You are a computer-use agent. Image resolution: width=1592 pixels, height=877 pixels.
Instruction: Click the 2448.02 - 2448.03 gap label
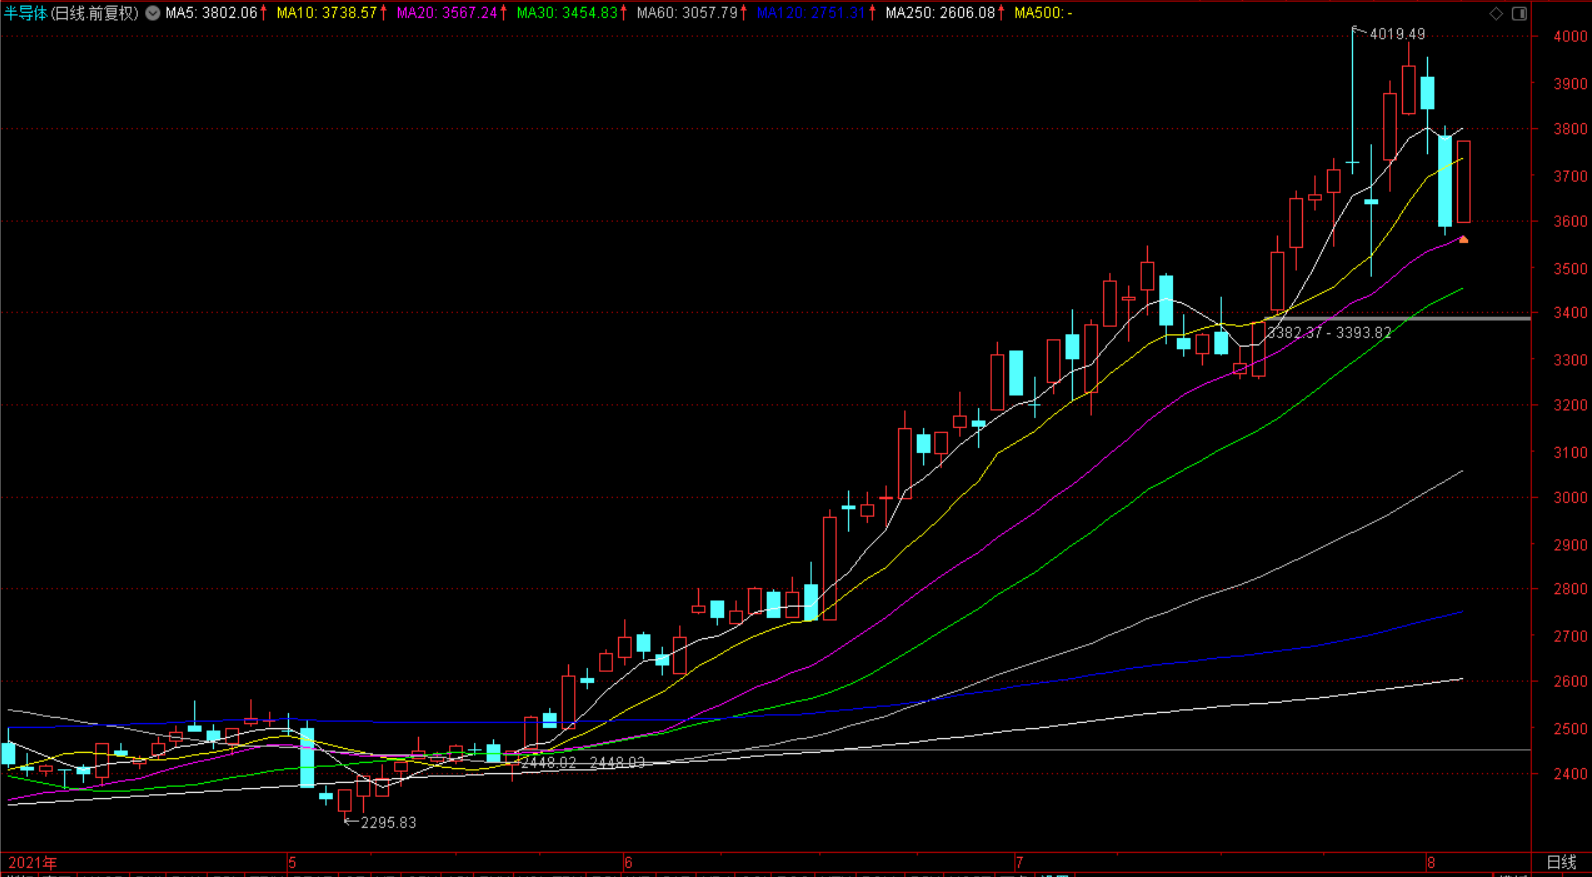click(583, 762)
